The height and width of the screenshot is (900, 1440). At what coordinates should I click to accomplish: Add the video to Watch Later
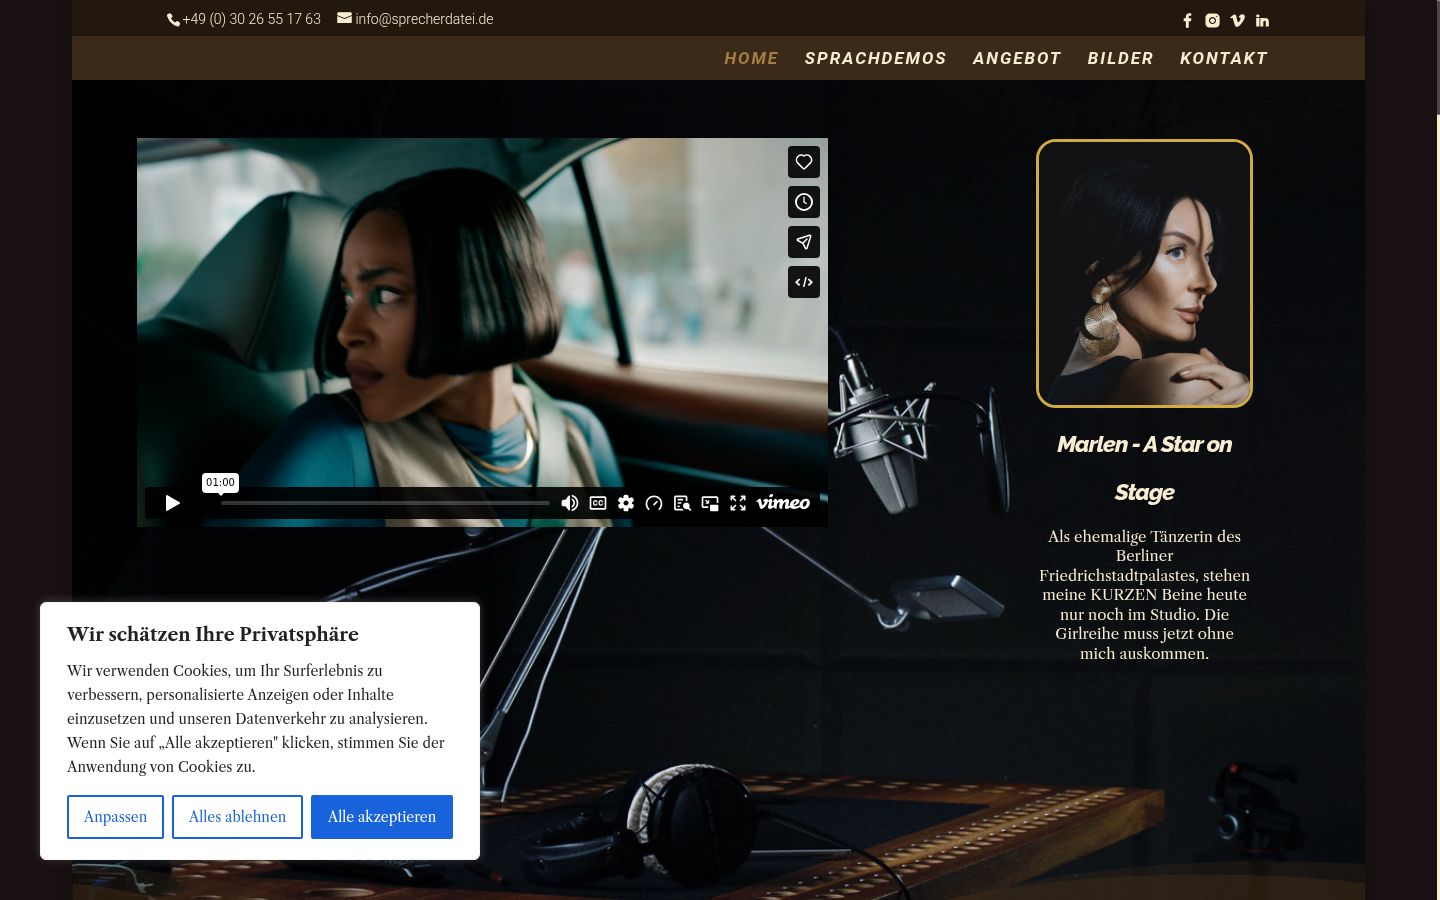tap(804, 202)
